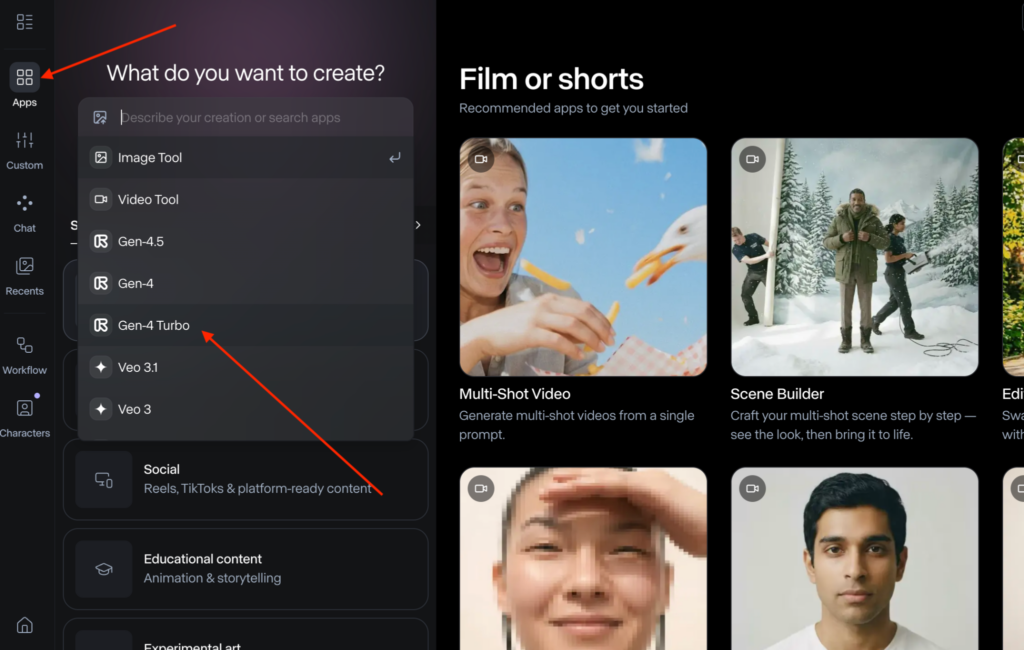Select Image Tool from the dropdown list
Screen dimensions: 1024x650
246,157
